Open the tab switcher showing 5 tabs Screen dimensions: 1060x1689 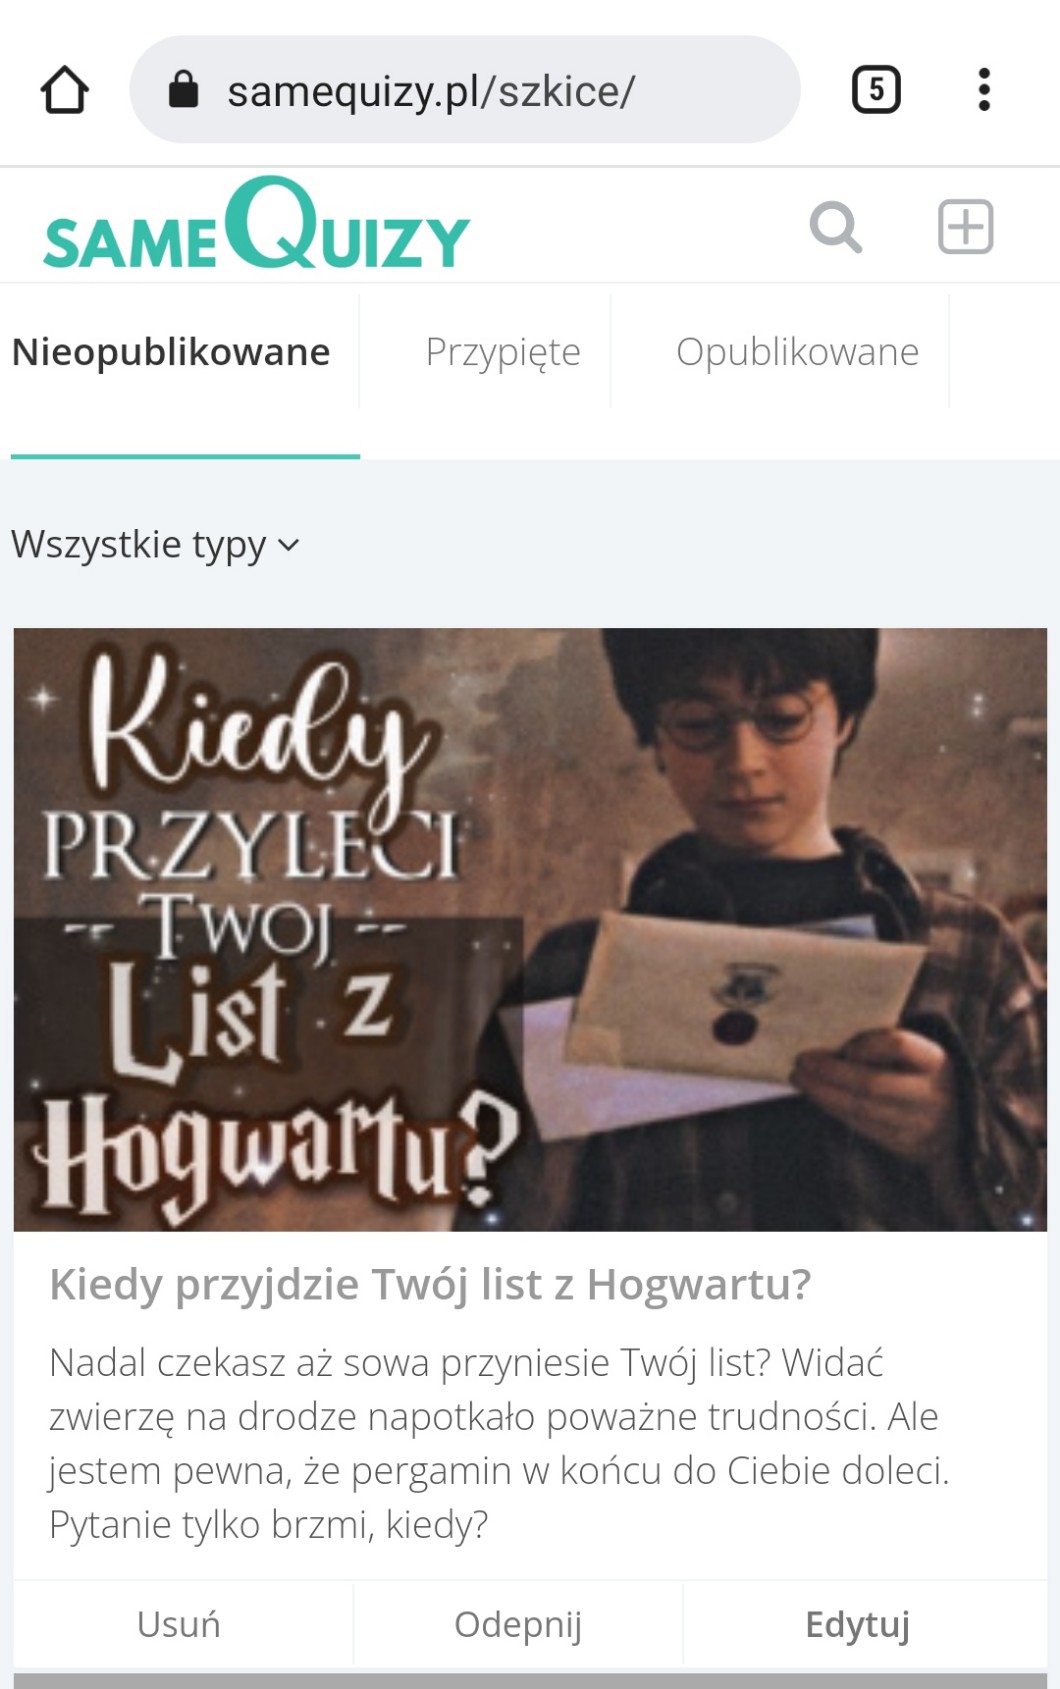tap(876, 90)
